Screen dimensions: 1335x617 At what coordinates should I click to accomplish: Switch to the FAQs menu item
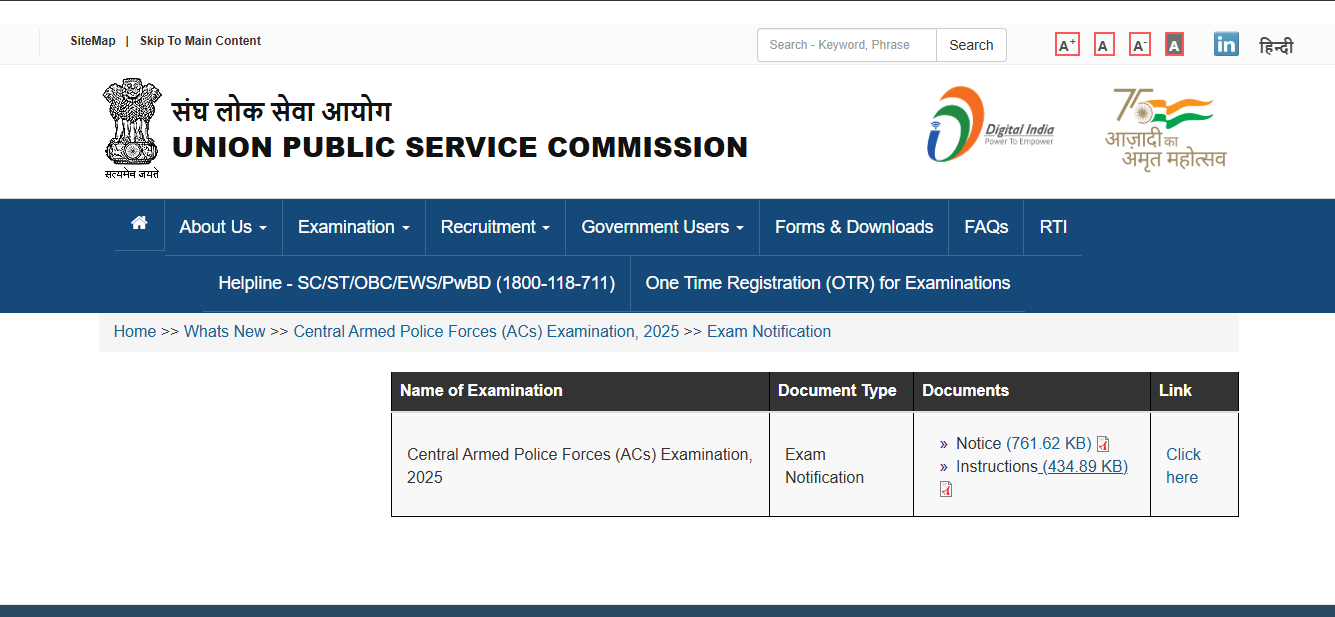point(985,226)
